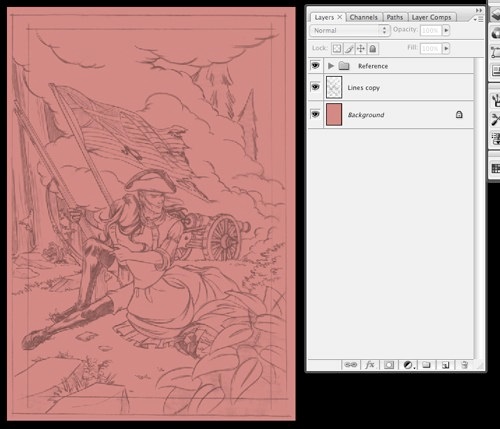Hide the Reference group
This screenshot has width=500, height=429.
[315, 65]
